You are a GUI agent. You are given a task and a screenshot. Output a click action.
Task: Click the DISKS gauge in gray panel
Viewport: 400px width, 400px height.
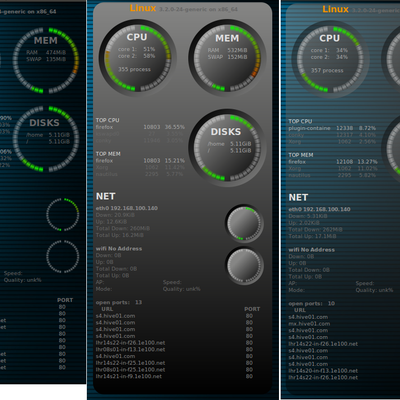pos(227,147)
